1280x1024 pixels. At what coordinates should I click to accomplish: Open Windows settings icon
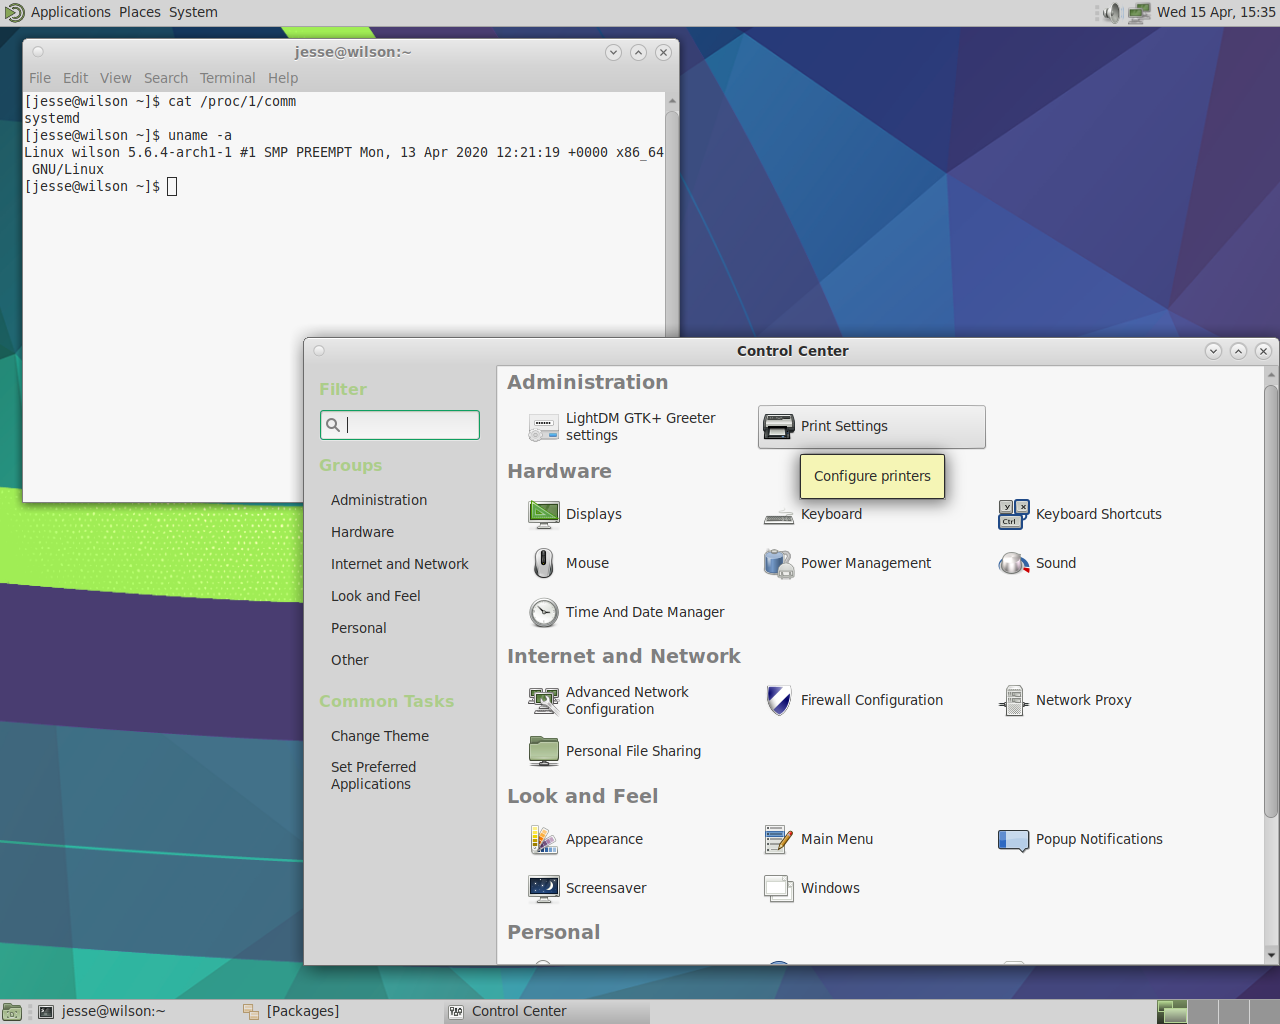click(x=778, y=888)
